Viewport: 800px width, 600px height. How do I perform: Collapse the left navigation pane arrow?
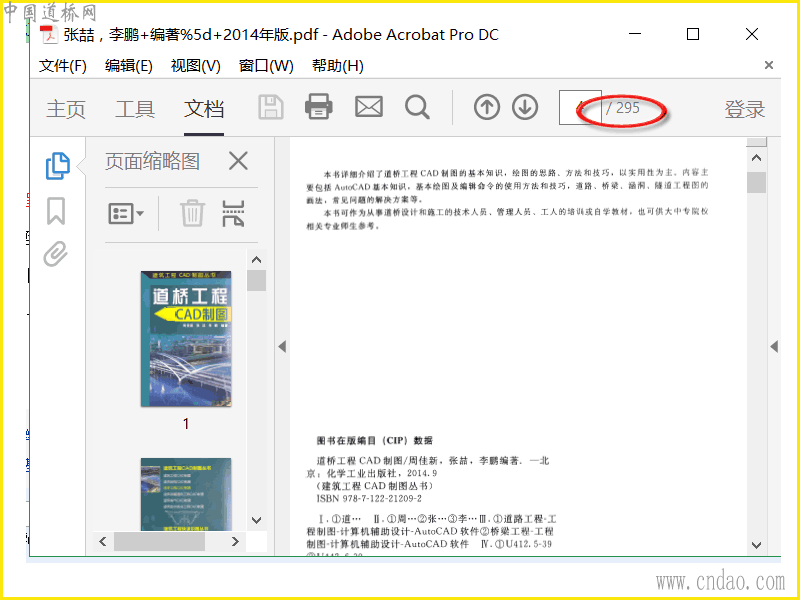[282, 347]
